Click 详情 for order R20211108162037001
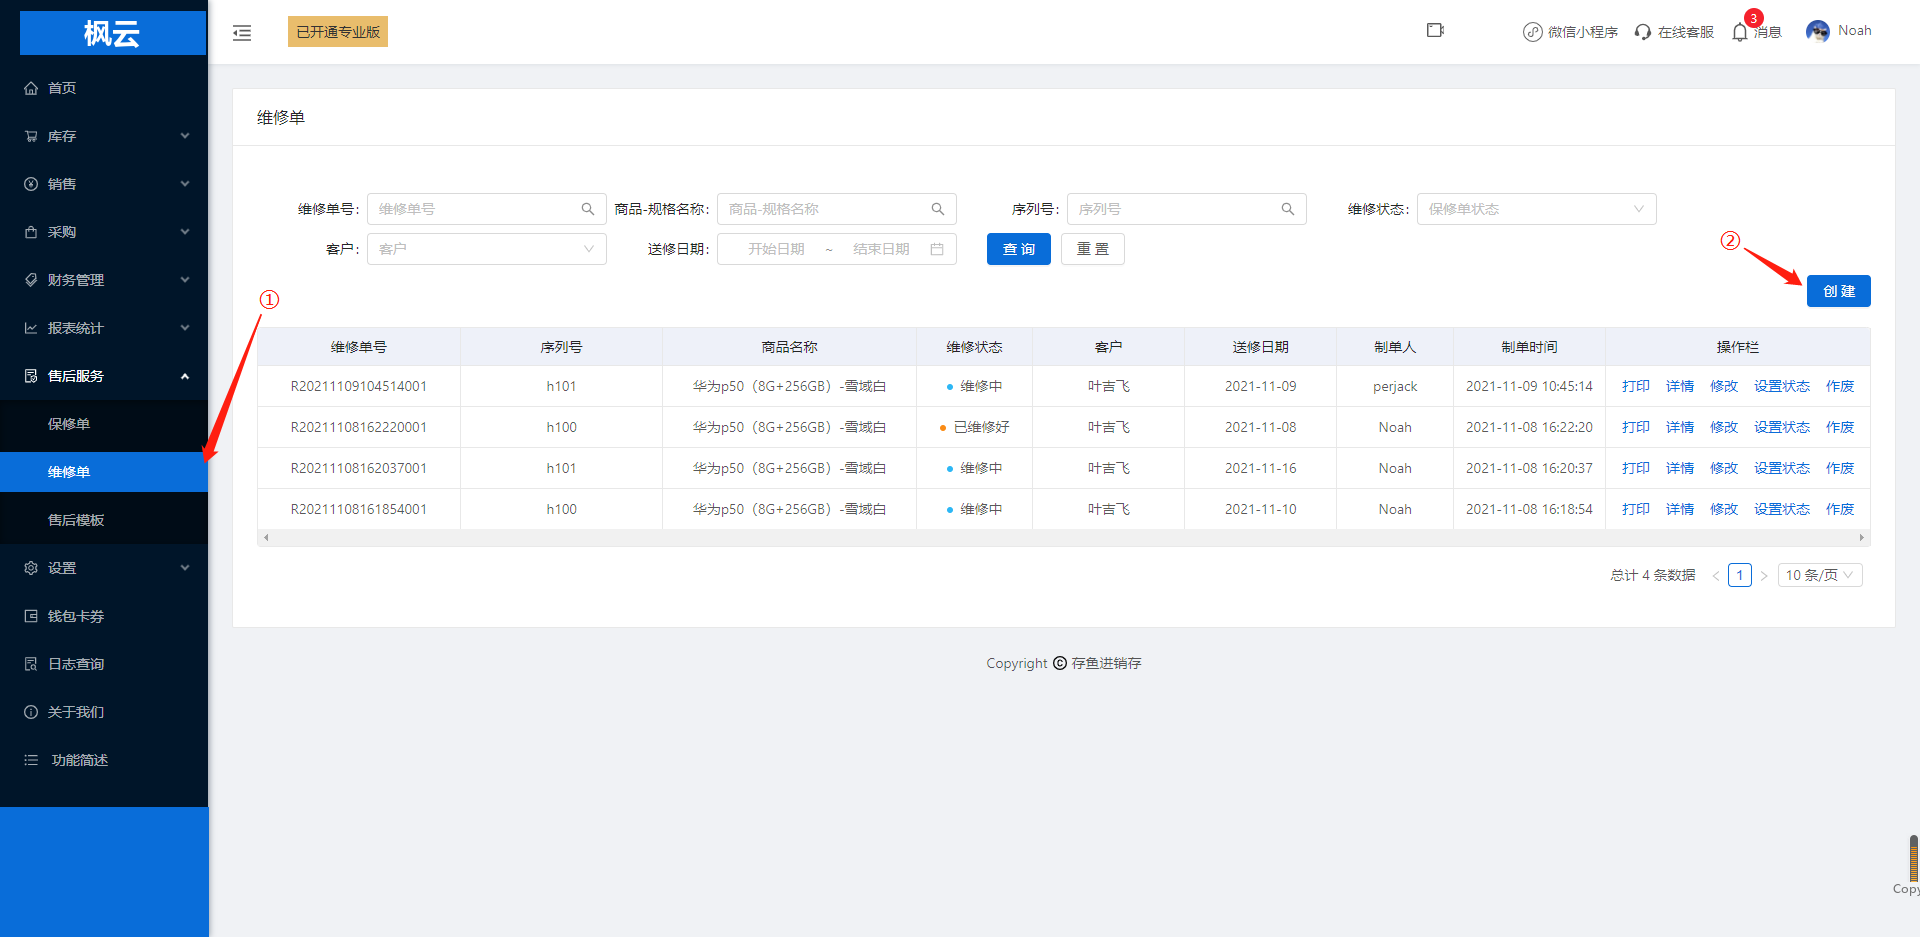 tap(1679, 468)
